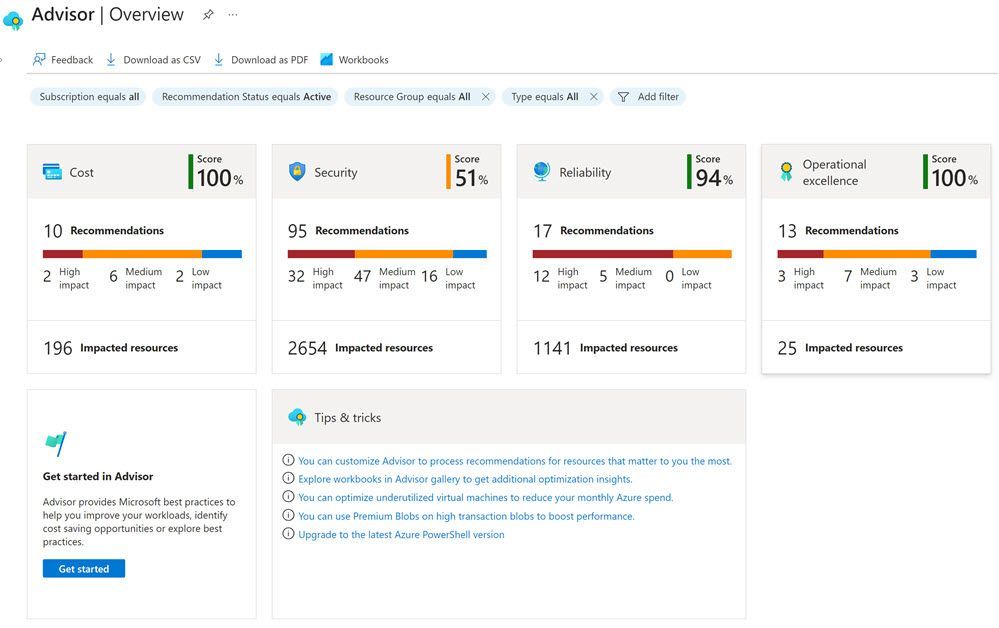Click the Operational excellence ribbon icon
This screenshot has width=999, height=628.
point(786,172)
